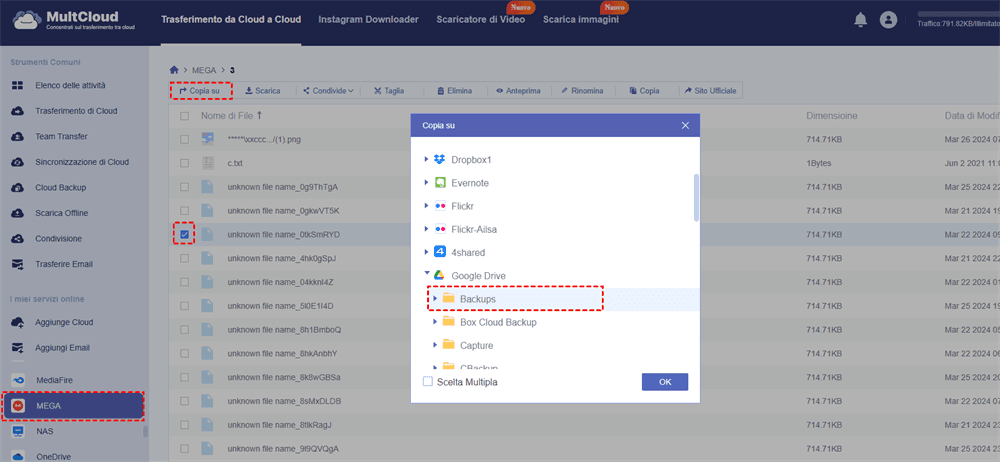Screen dimensions: 1000x462
Task: Expand the Flickr-Ailsa tree node
Action: tap(426, 229)
